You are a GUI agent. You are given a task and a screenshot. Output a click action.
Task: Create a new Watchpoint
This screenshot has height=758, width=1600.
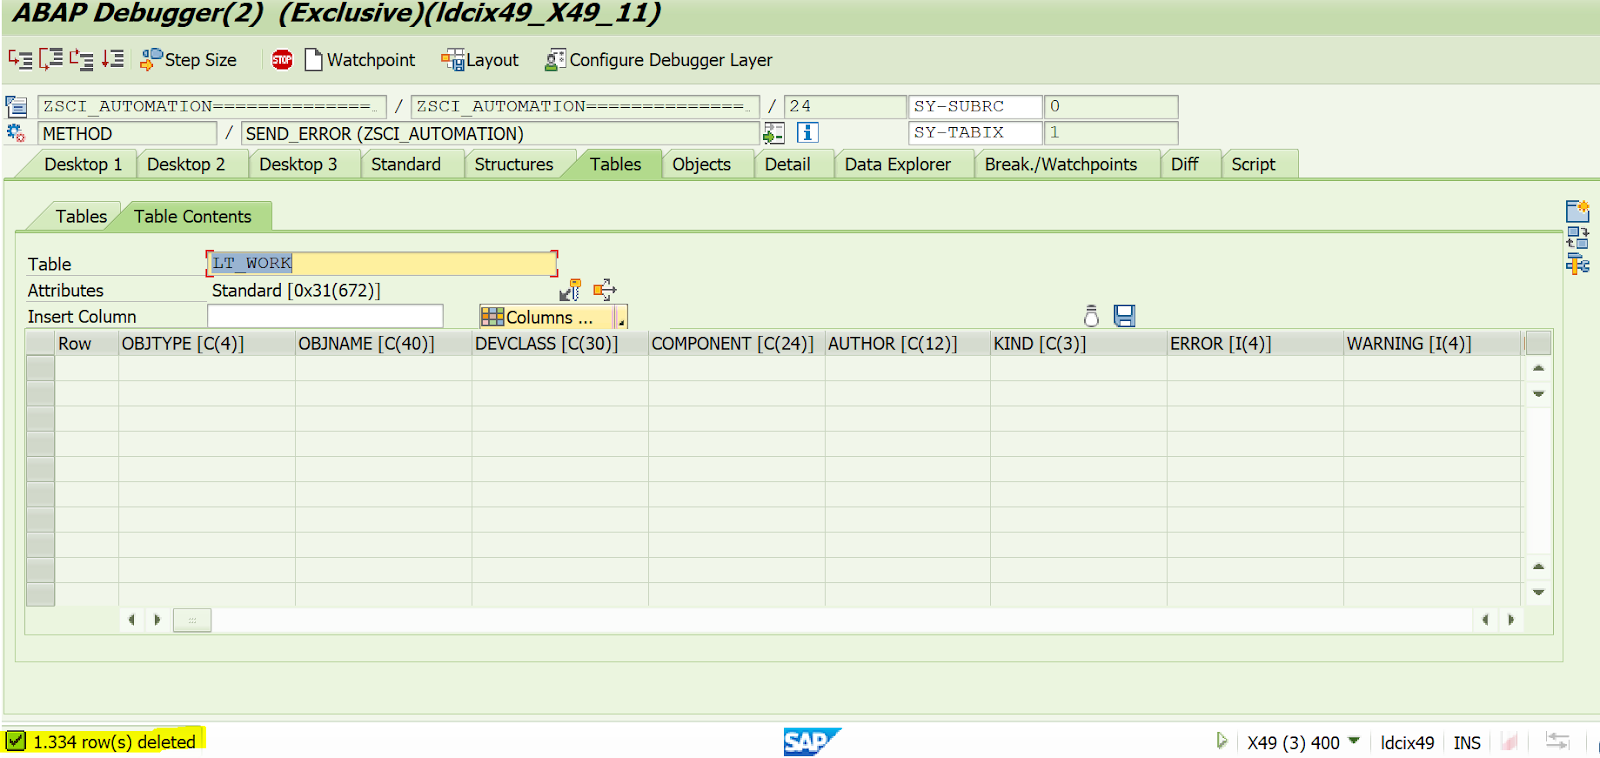tap(360, 60)
